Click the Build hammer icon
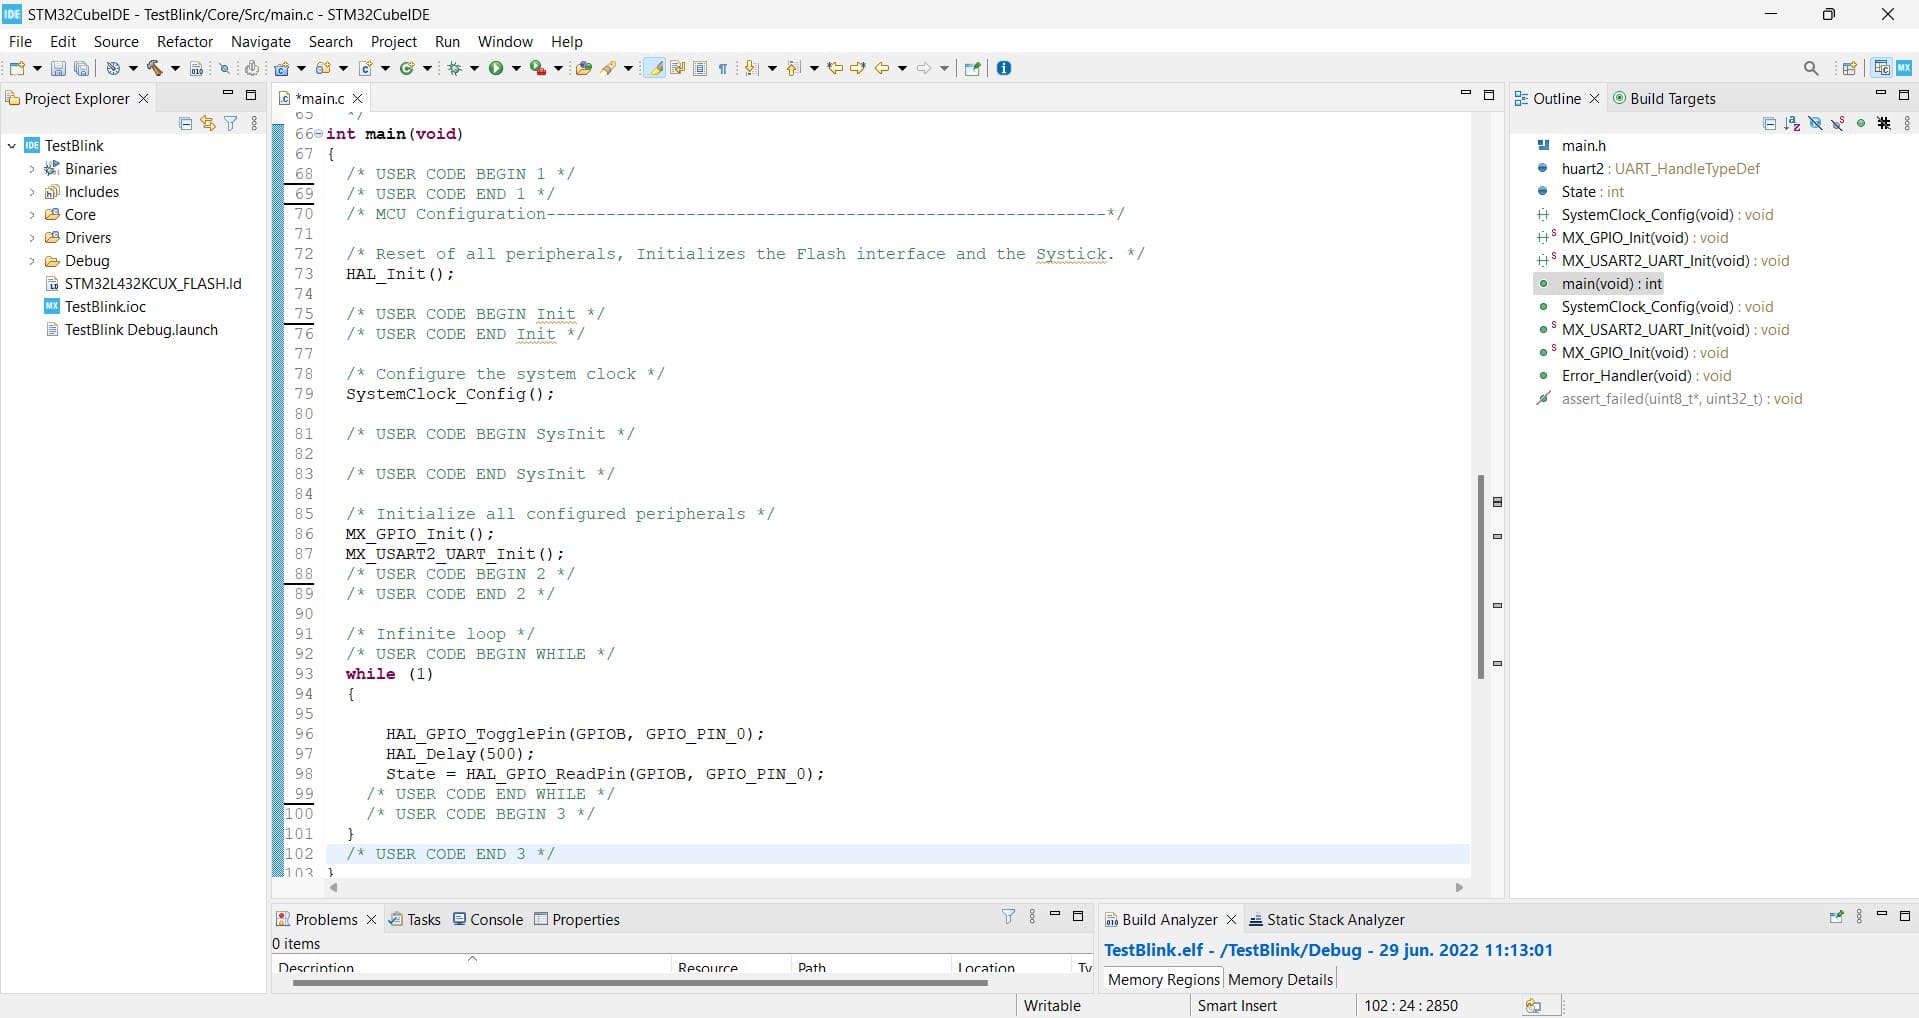Image resolution: width=1919 pixels, height=1018 pixels. [155, 68]
